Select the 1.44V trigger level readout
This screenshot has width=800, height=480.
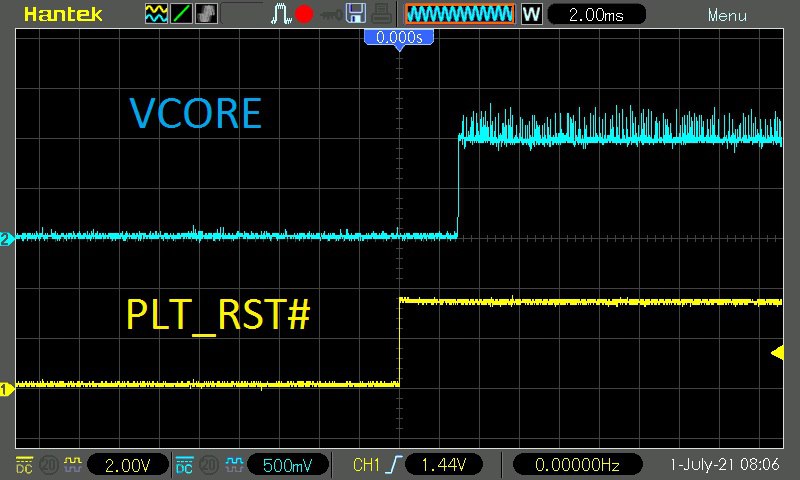[x=443, y=465]
